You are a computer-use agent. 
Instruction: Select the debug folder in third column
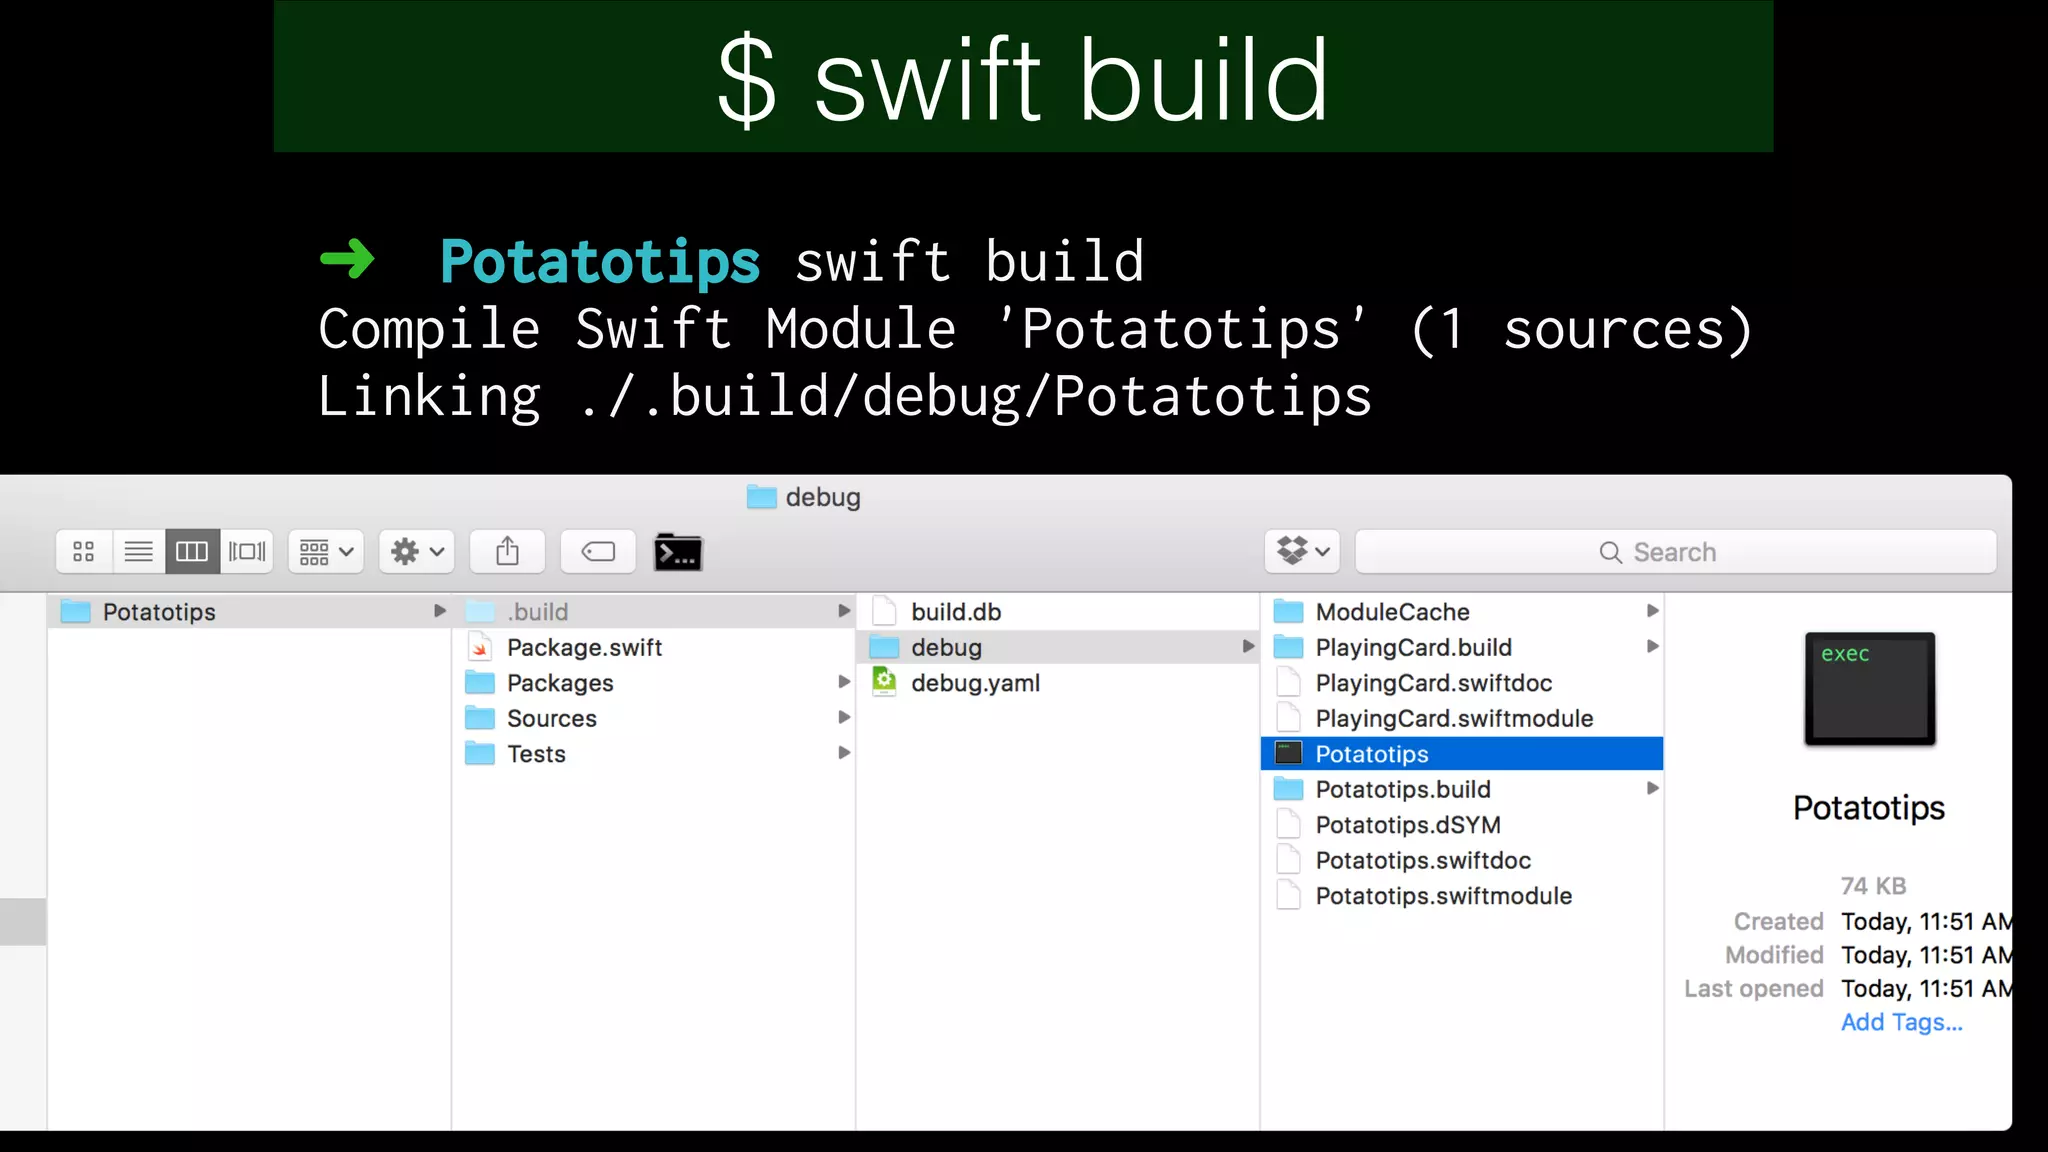coord(1058,647)
